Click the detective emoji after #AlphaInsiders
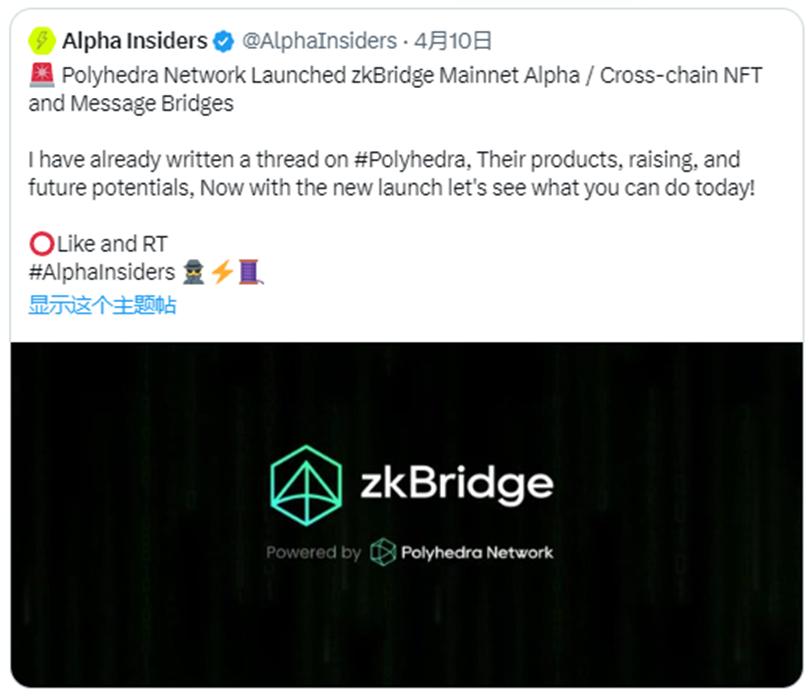Screen dimensions: 809x697 [x=193, y=272]
